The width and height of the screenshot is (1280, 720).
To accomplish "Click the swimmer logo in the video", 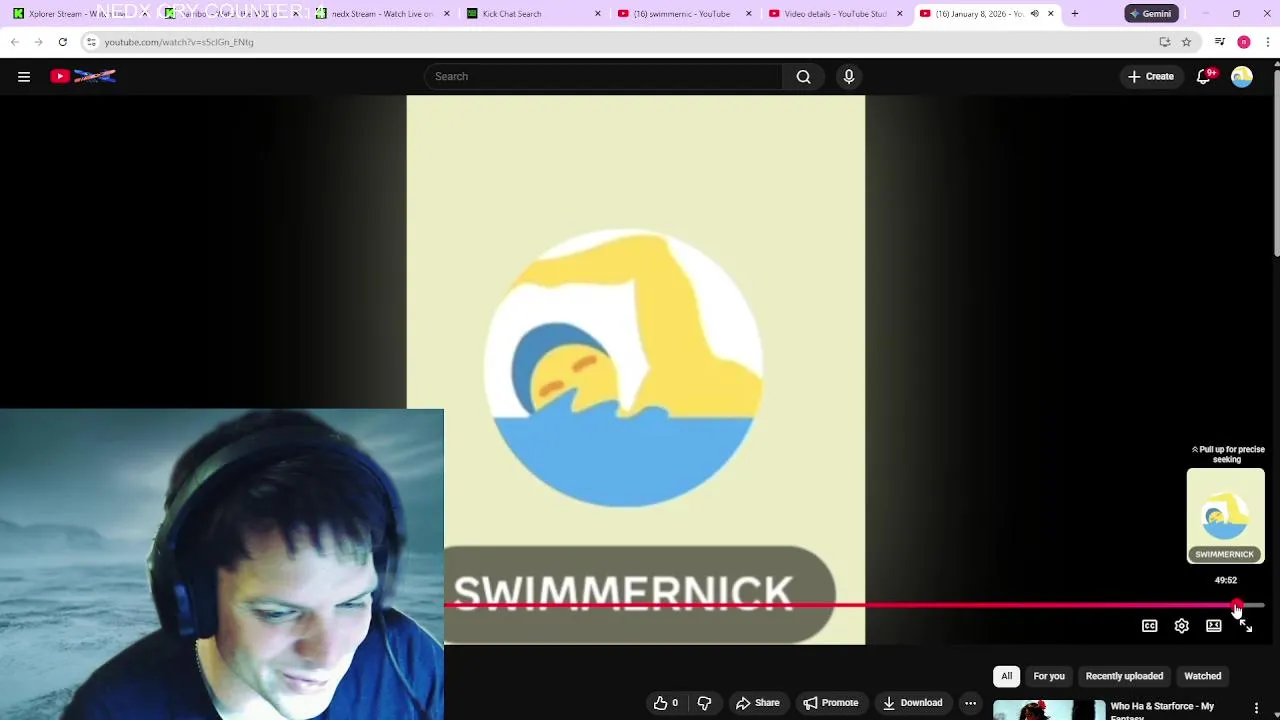I will click(624, 367).
